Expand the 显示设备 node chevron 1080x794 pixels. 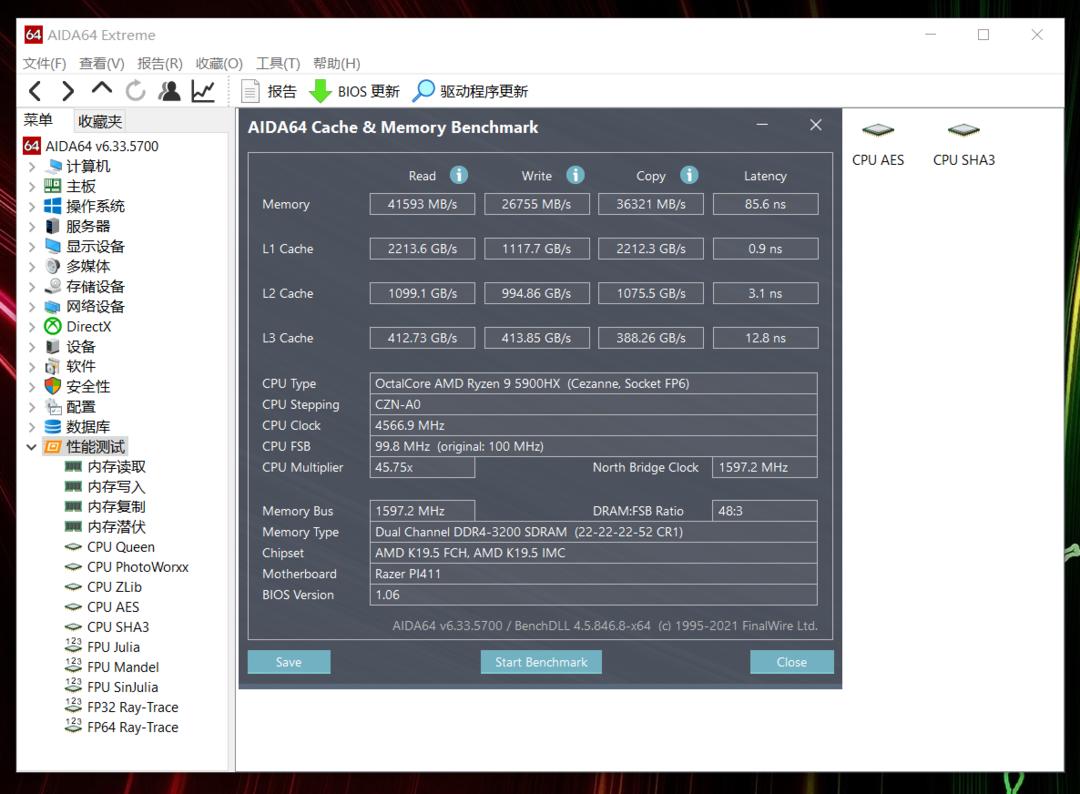click(x=32, y=247)
